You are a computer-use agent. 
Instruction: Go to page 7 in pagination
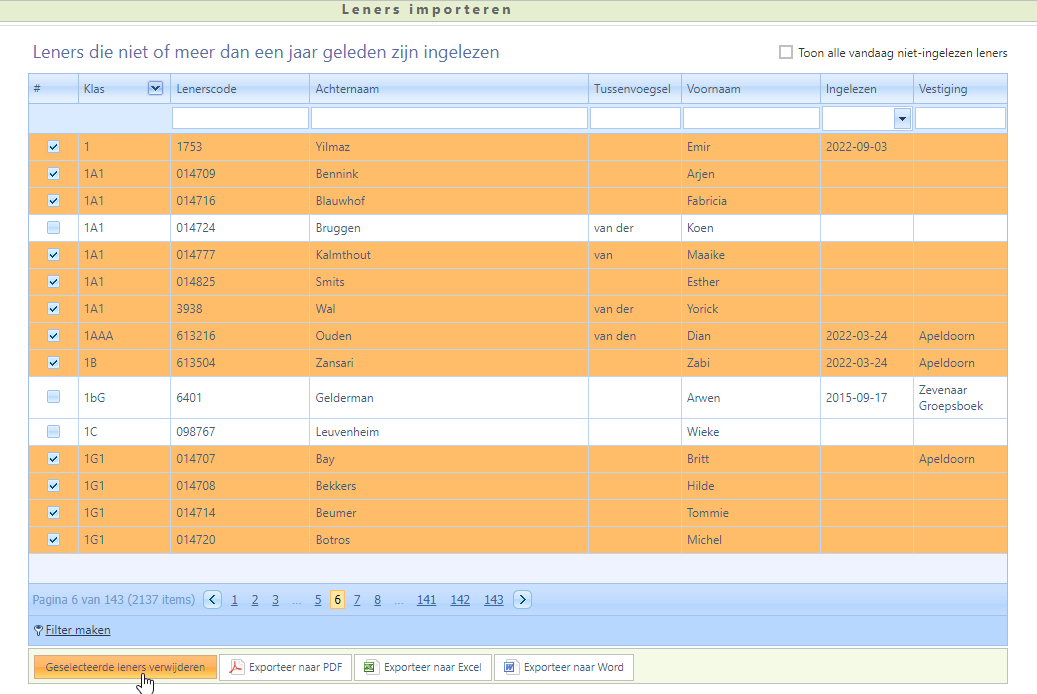pyautogui.click(x=357, y=600)
